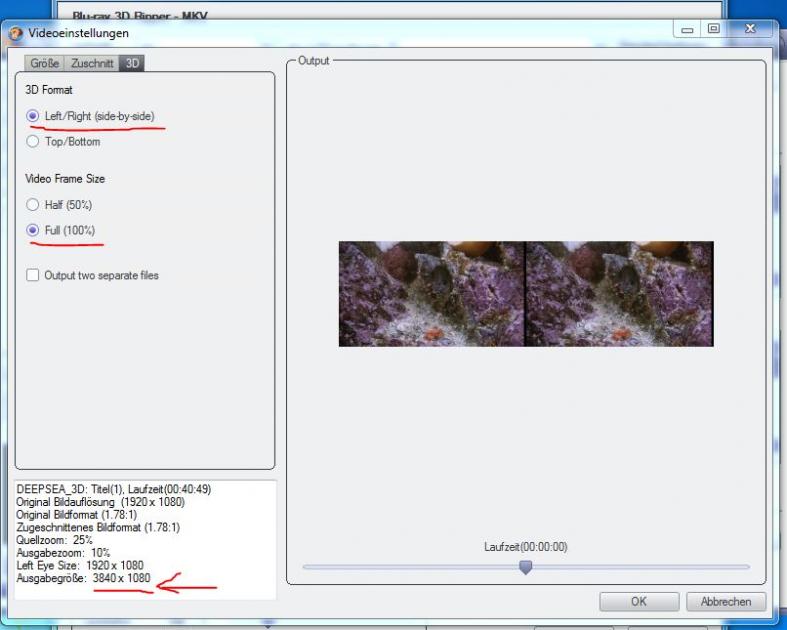The image size is (787, 630).
Task: Click the Original Bildformat (1.78:1) line
Action: 76,515
